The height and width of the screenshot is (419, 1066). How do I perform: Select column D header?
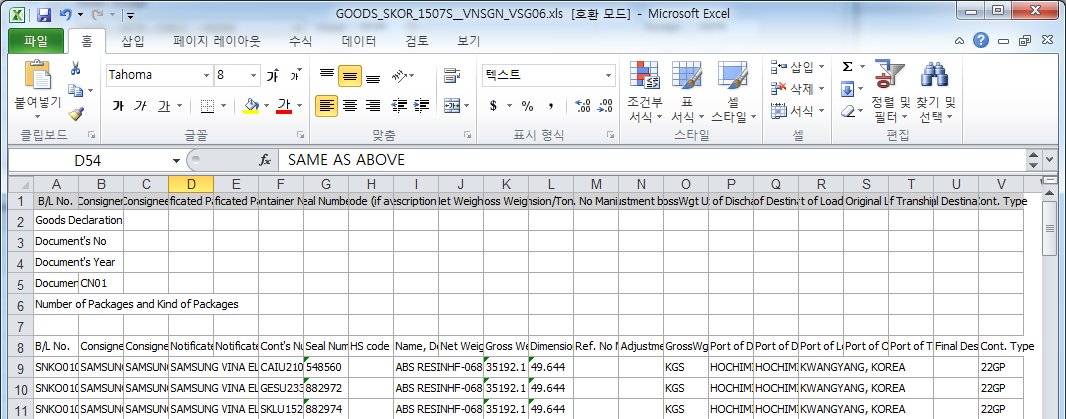pyautogui.click(x=191, y=184)
